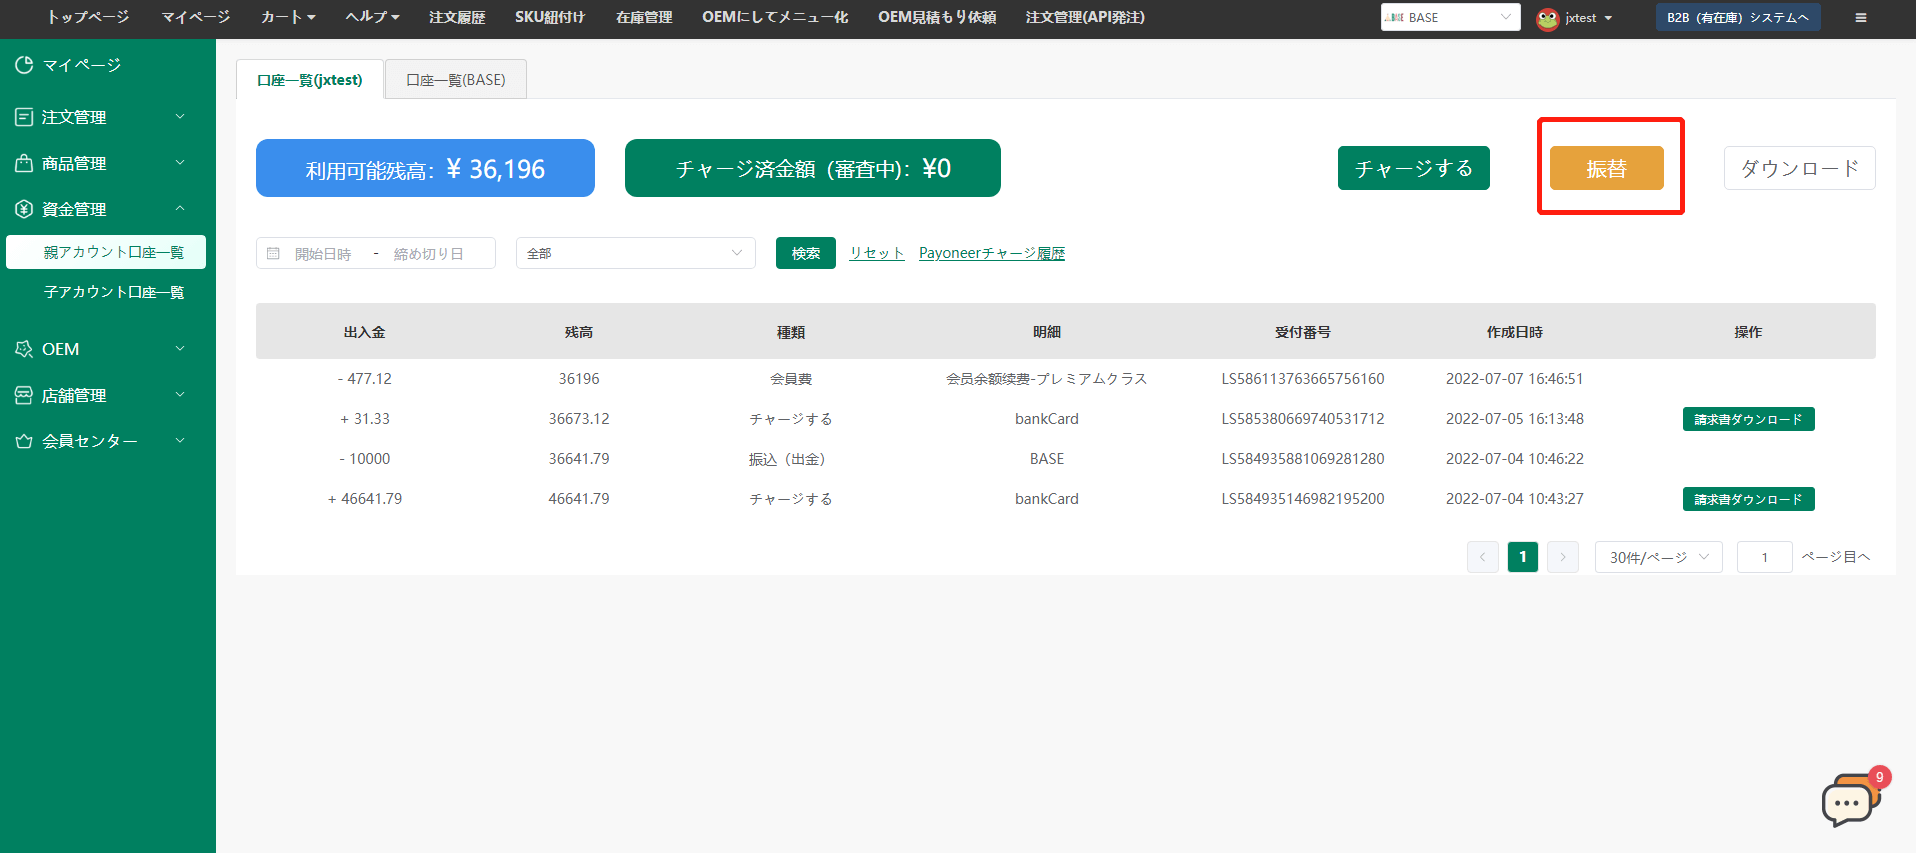
Task: Click the 商品管理 sidebar bag icon
Action: pyautogui.click(x=24, y=163)
